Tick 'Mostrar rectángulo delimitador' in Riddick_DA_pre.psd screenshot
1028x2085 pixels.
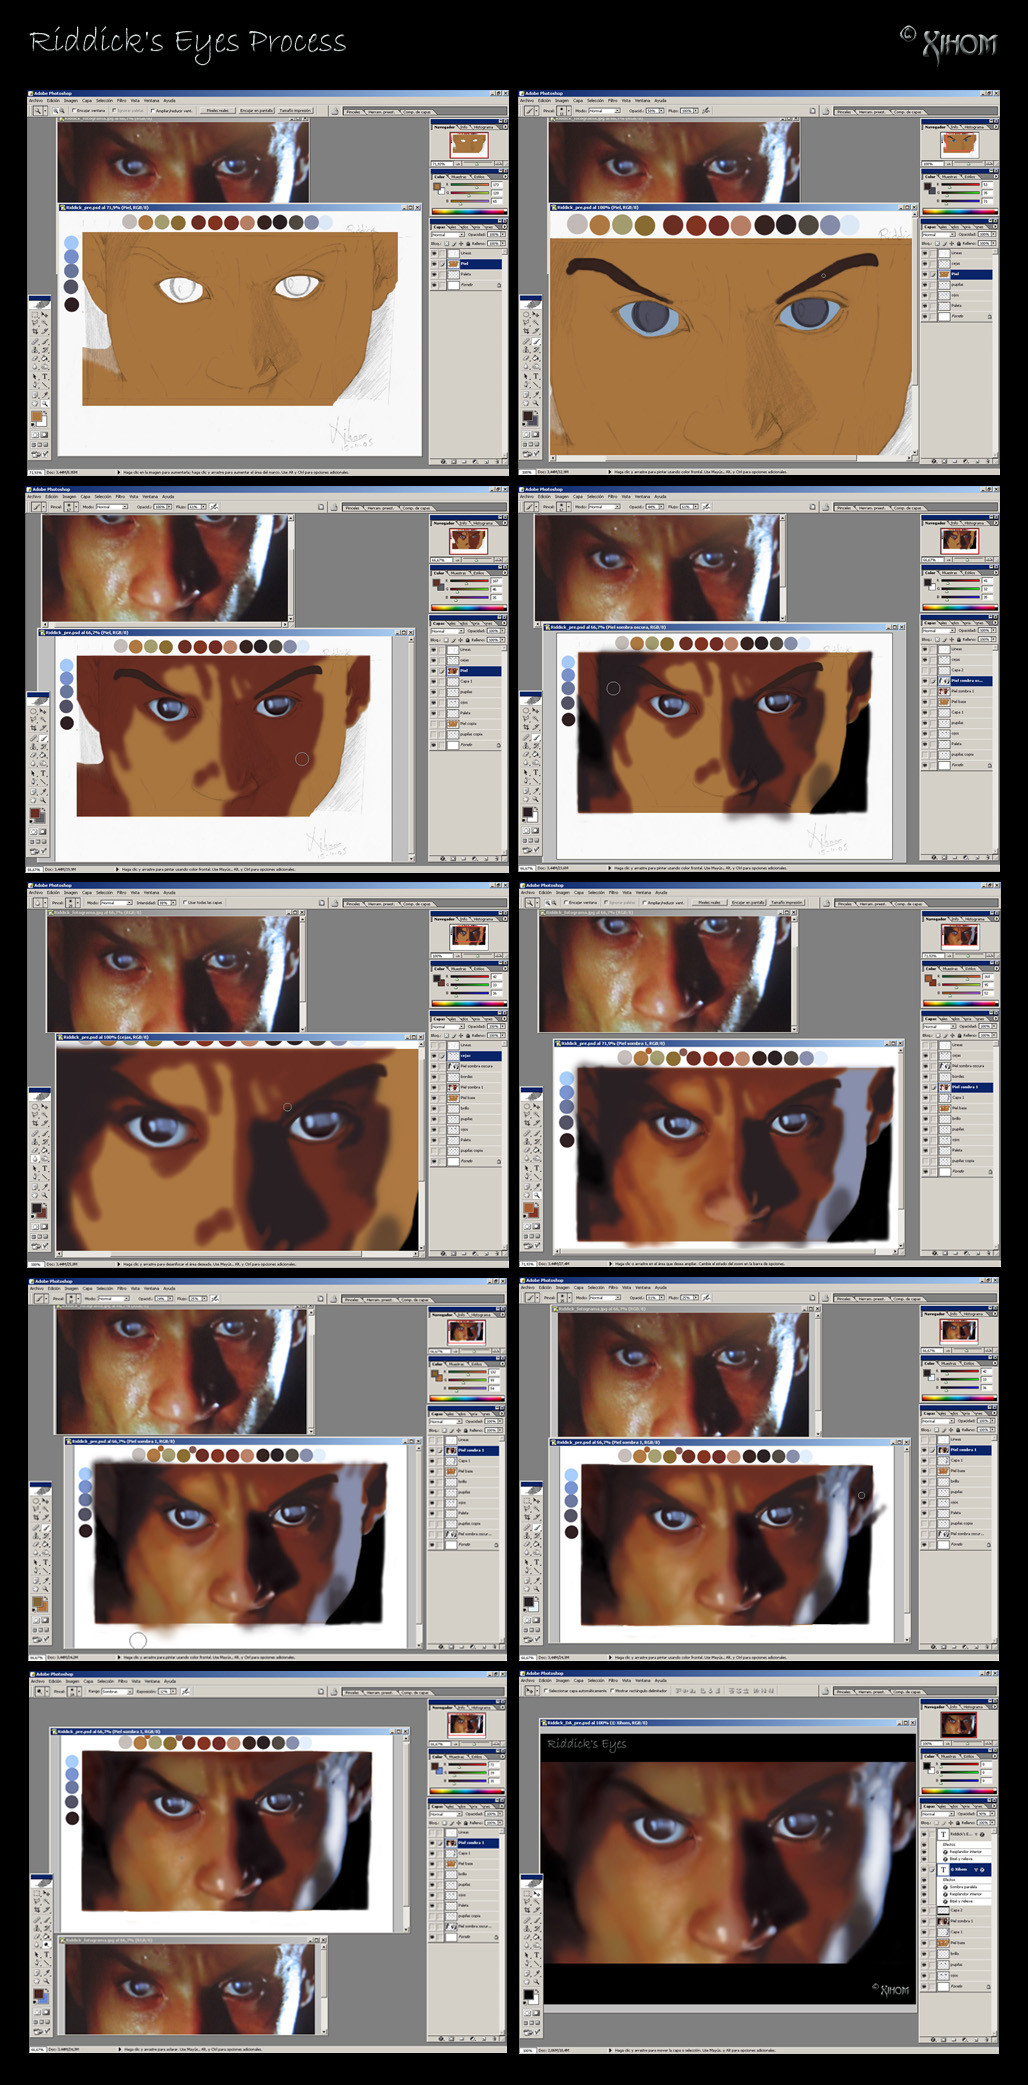612,1691
